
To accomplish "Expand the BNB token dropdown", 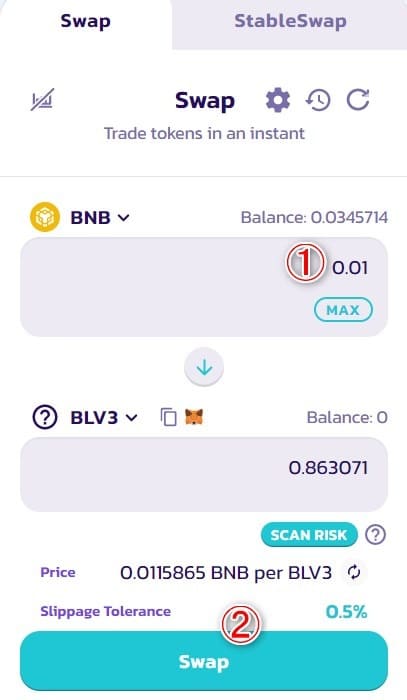I will pyautogui.click(x=100, y=217).
